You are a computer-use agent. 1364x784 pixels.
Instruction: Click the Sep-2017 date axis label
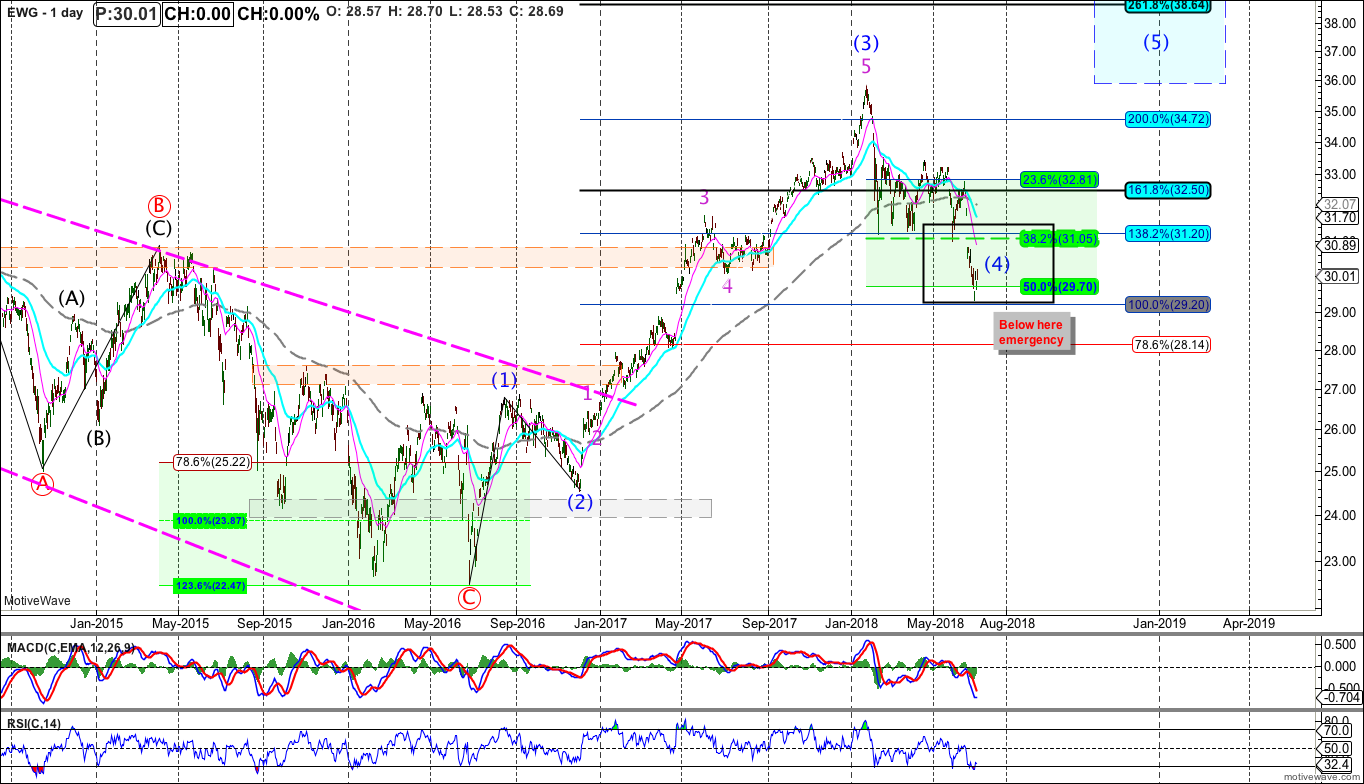pyautogui.click(x=768, y=622)
